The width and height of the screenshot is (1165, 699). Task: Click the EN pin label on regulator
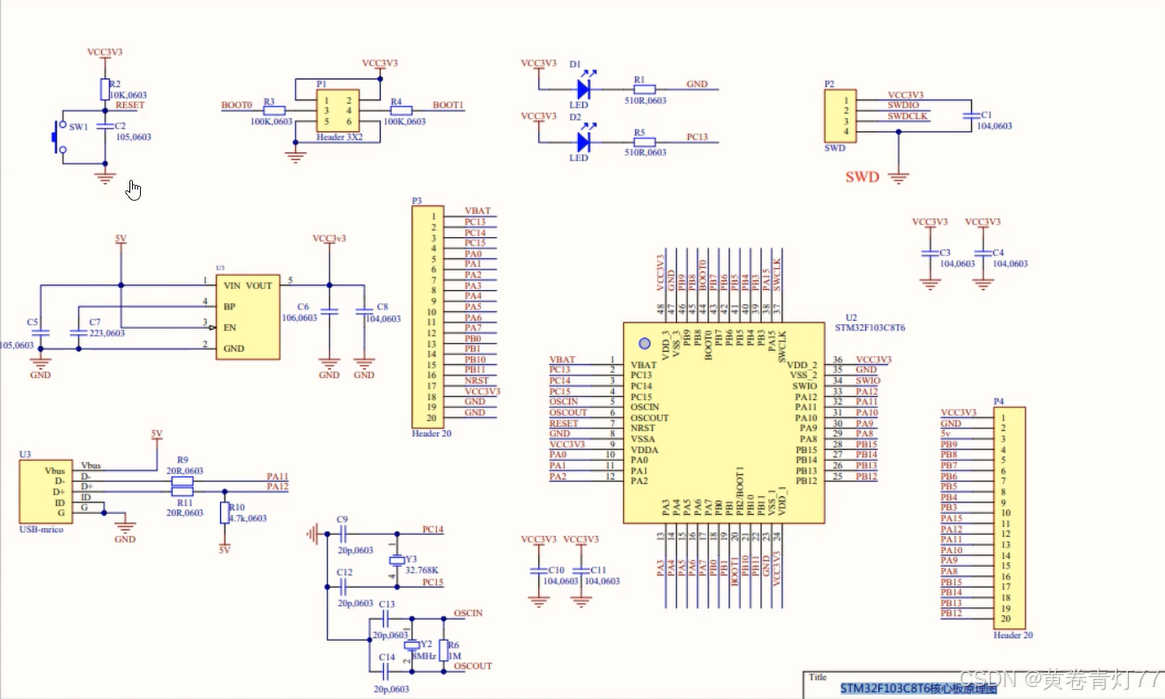click(x=230, y=328)
